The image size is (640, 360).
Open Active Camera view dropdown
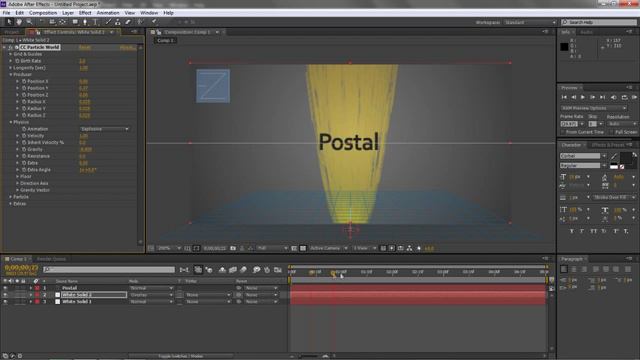(x=329, y=248)
